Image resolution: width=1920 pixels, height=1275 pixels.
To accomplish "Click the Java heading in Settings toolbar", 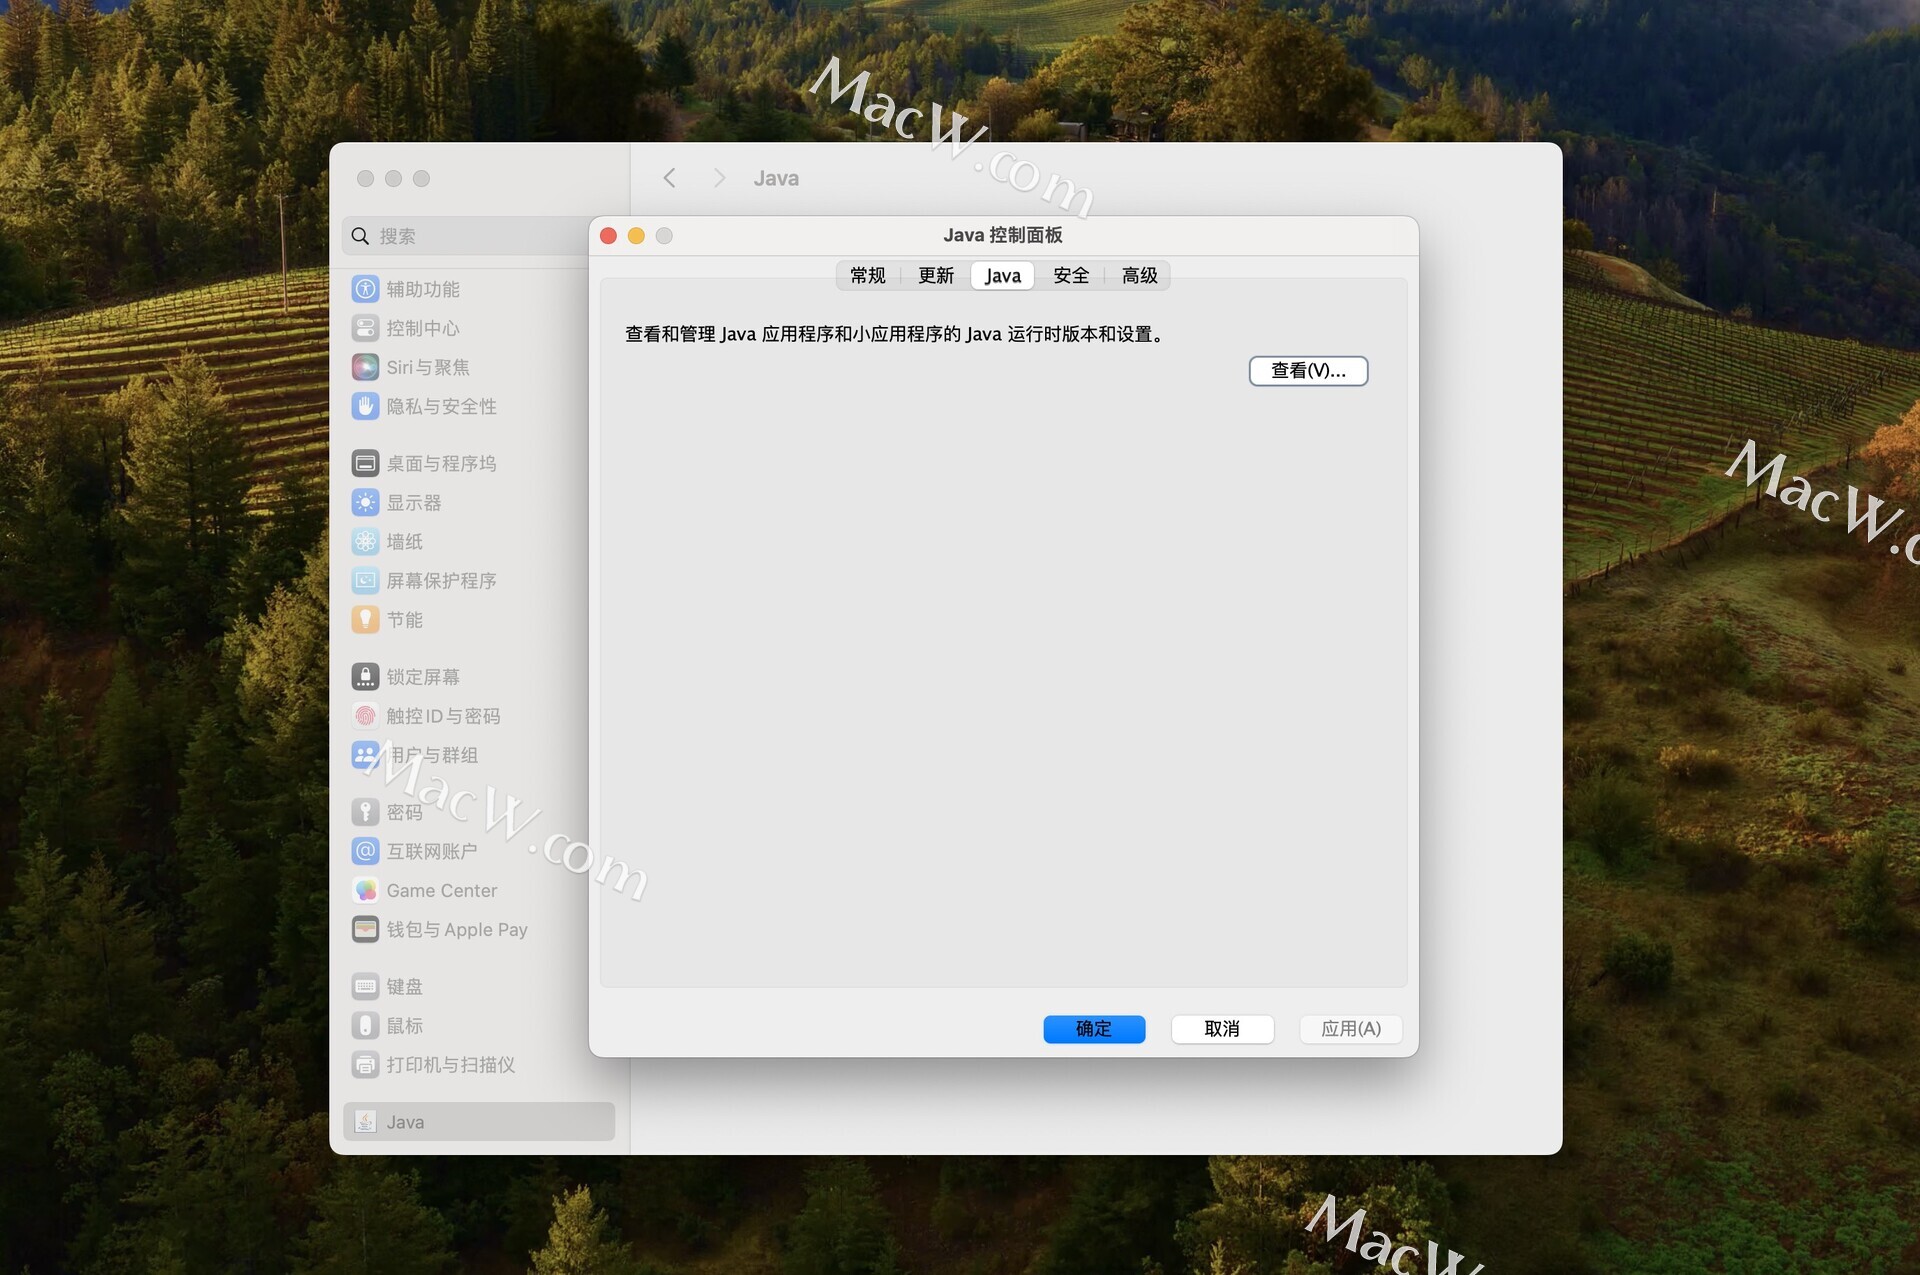I will (x=776, y=178).
